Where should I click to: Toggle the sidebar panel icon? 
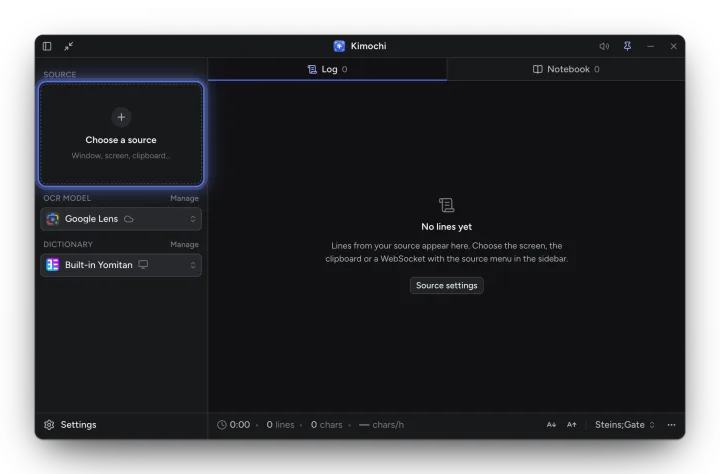click(47, 46)
